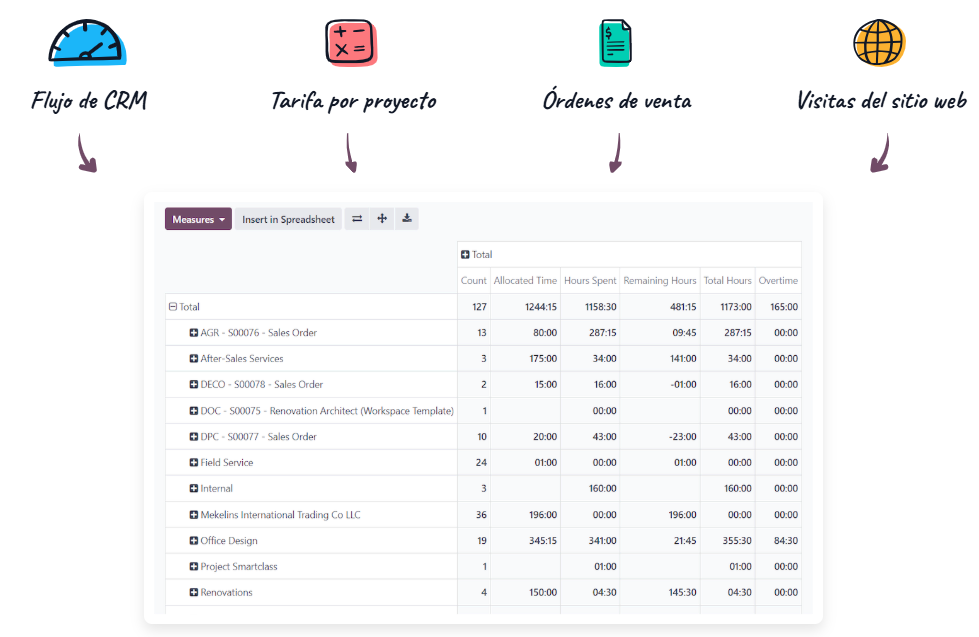This screenshot has height=637, width=979.
Task: Expand the AGR - S00076 Sales Order row
Action: point(194,333)
